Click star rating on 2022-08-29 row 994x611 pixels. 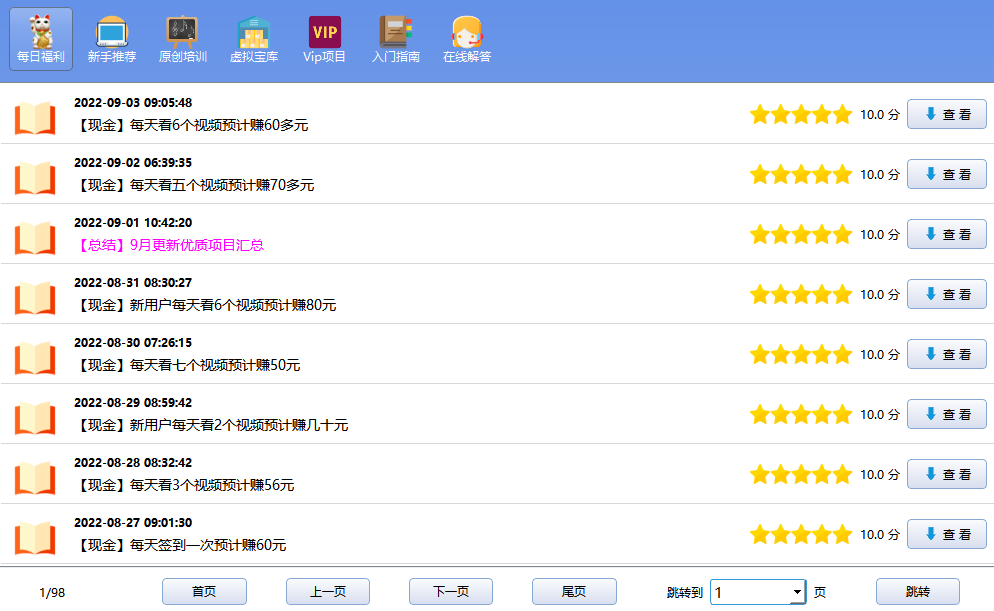click(x=801, y=415)
